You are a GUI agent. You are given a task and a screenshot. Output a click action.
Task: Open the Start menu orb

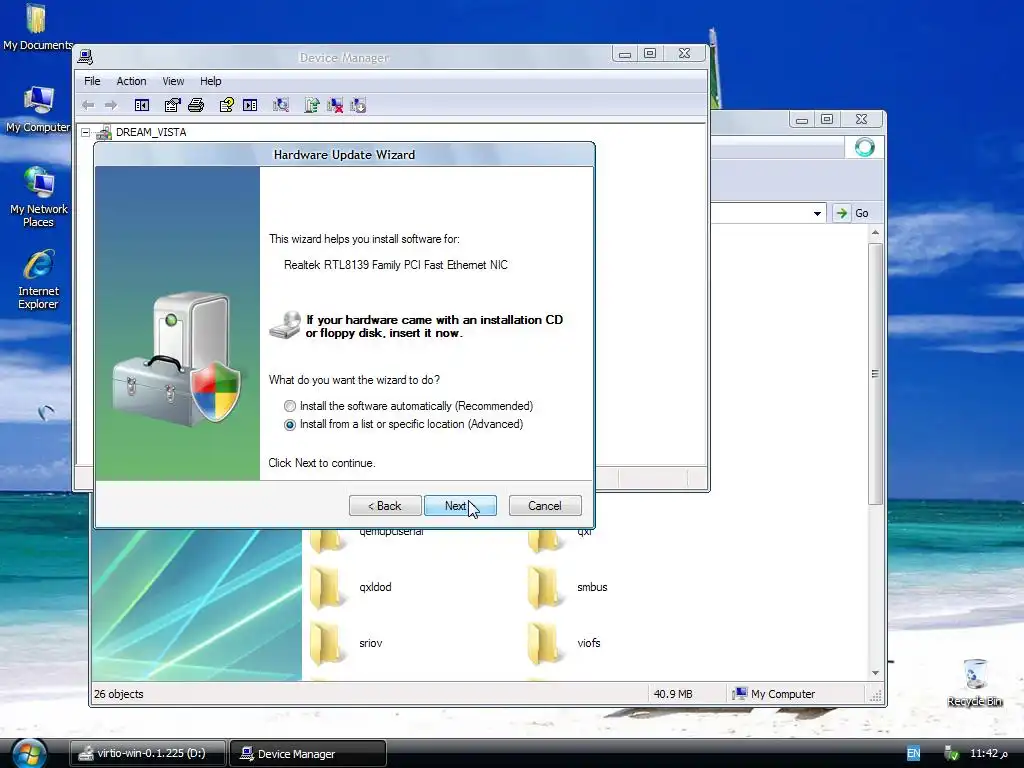(28, 753)
